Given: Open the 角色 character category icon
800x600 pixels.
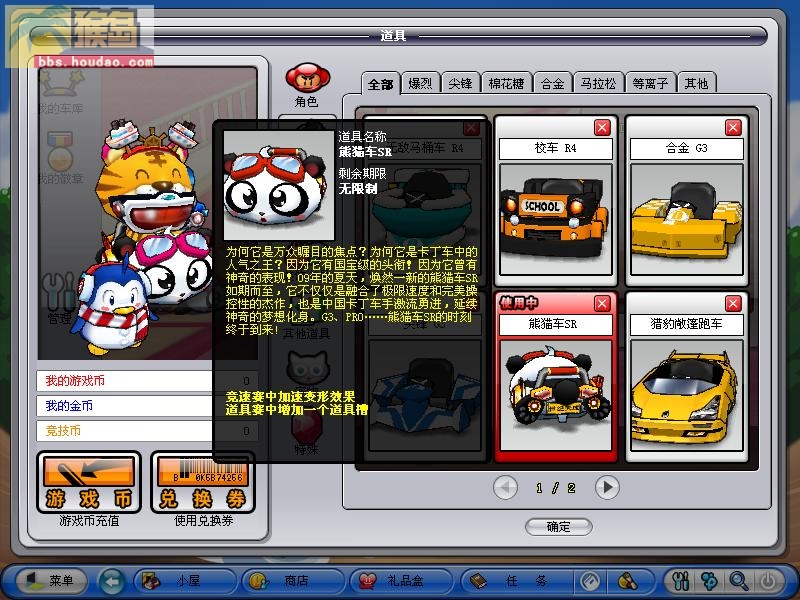Looking at the screenshot, I should click(307, 85).
